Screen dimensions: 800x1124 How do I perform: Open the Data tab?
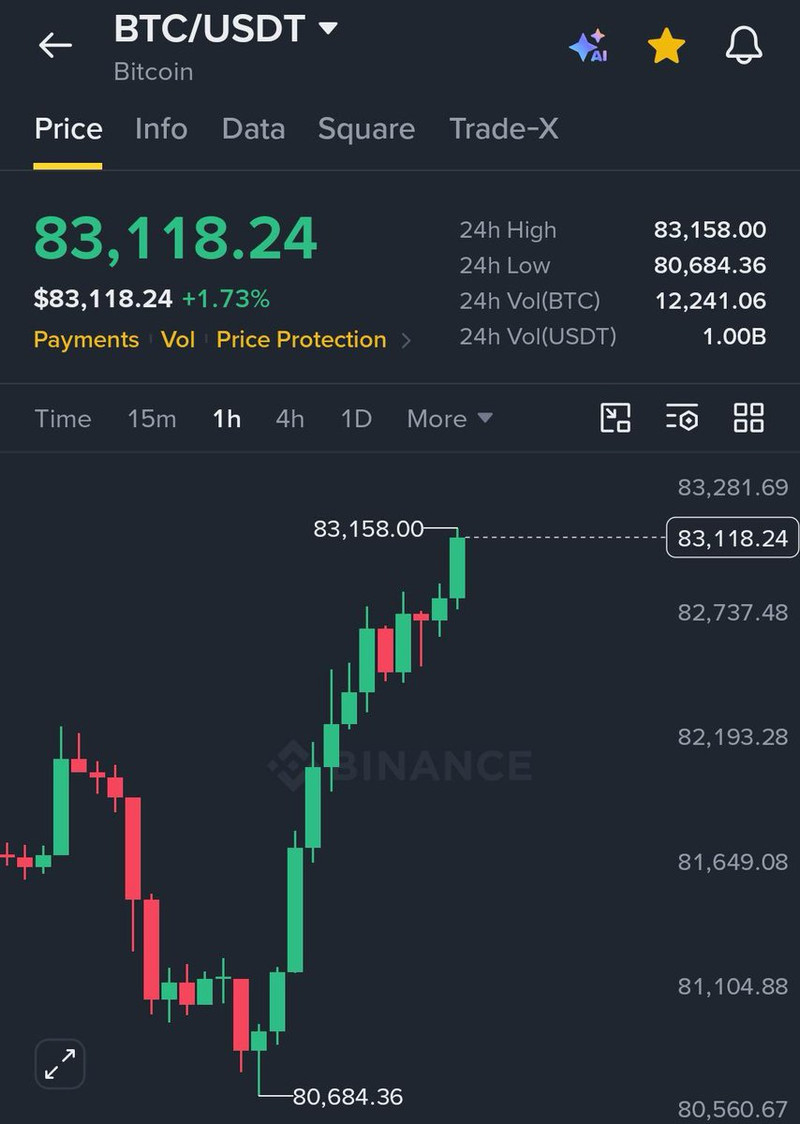253,129
